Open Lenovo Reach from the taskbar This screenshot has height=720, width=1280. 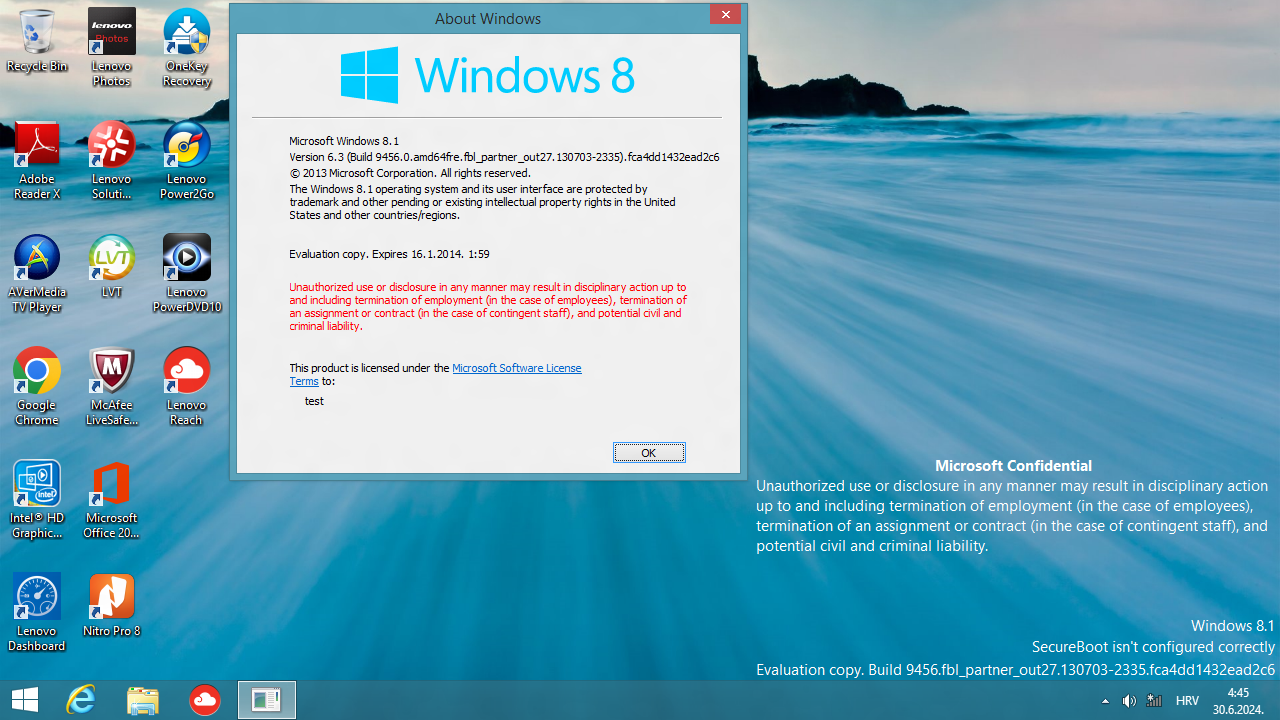(205, 700)
